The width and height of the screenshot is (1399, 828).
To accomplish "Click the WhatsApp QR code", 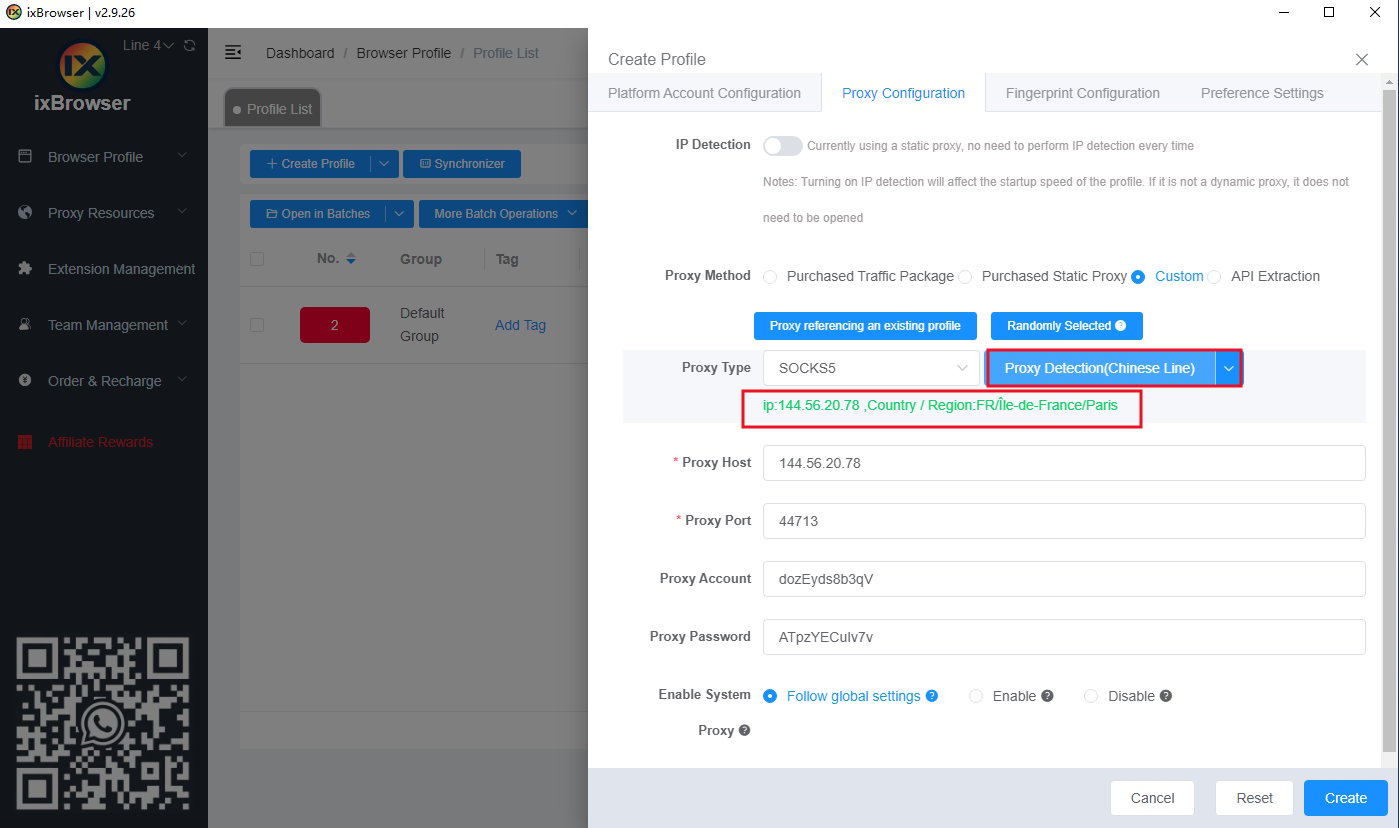I will click(x=103, y=724).
